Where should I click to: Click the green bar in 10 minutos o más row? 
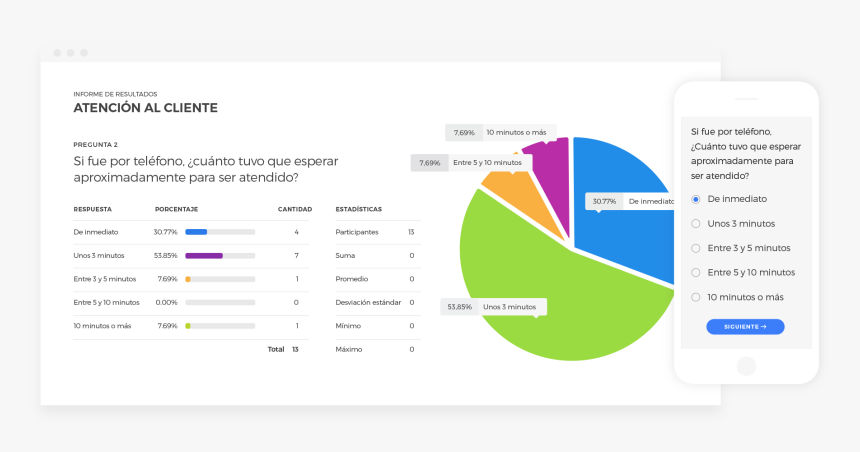pos(188,326)
